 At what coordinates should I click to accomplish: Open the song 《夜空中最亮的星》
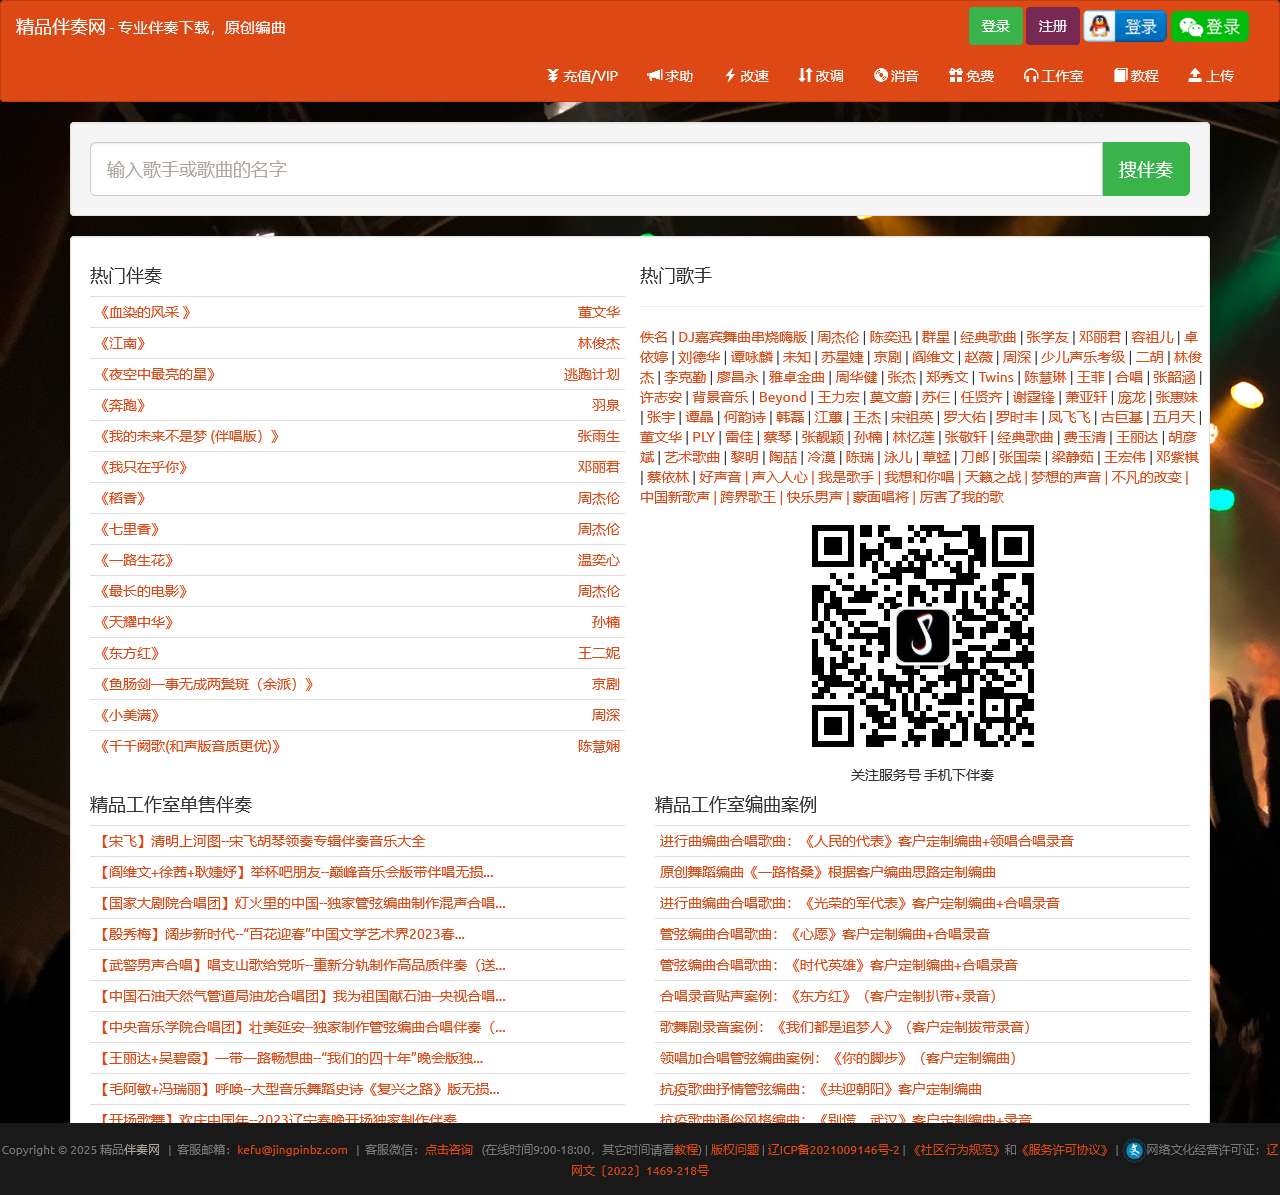pos(157,375)
